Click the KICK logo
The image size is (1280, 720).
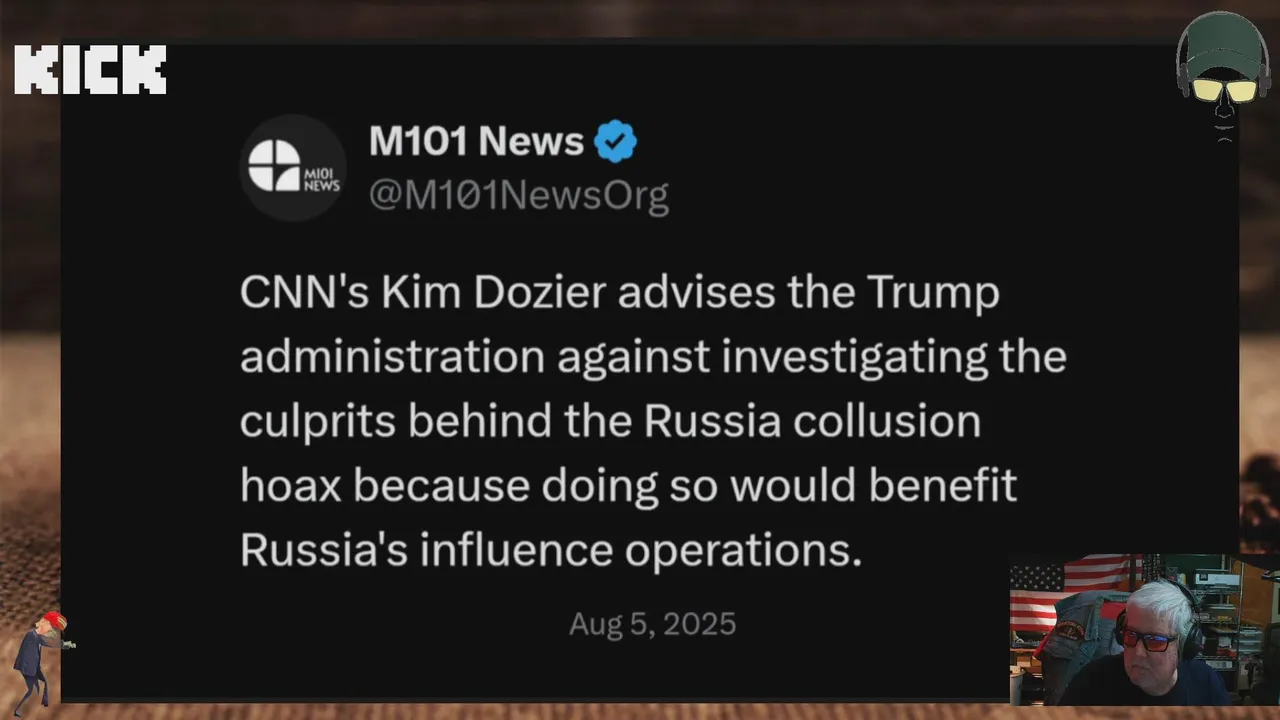pyautogui.click(x=90, y=70)
